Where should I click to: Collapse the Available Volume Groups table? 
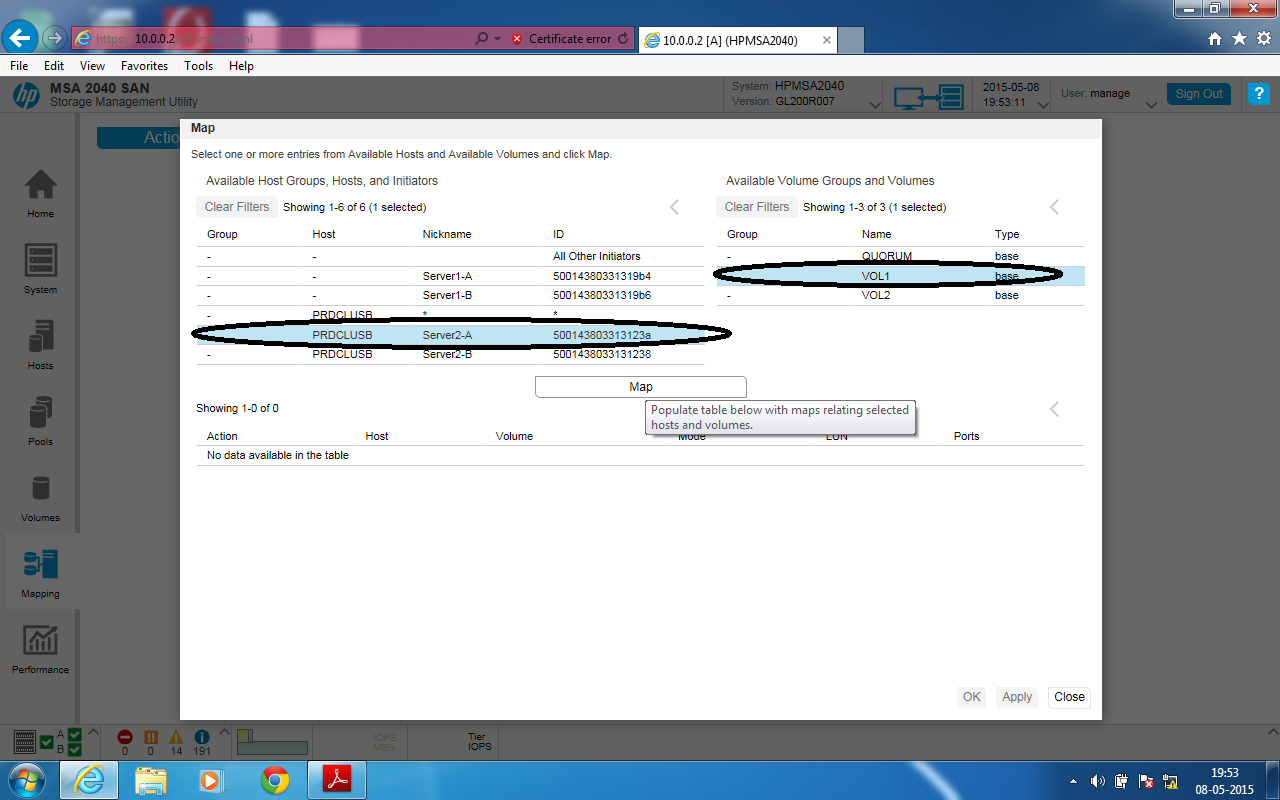click(1054, 207)
